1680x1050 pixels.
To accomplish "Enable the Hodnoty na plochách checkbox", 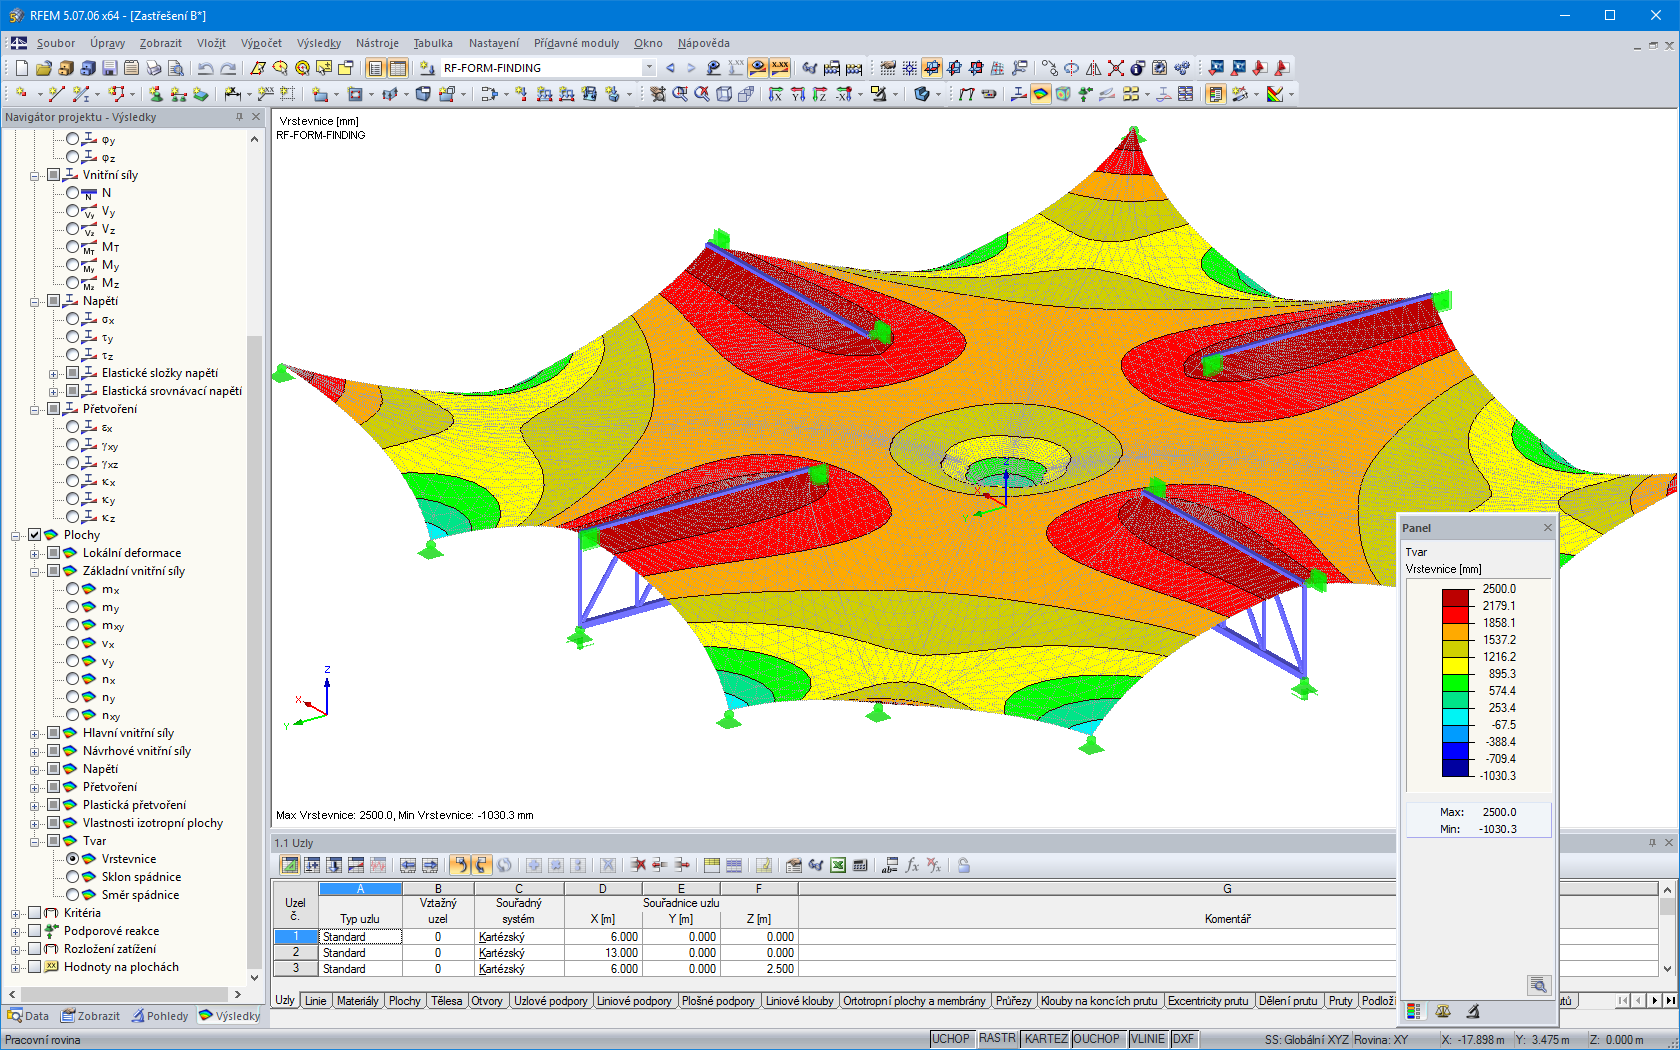I will pyautogui.click(x=35, y=967).
